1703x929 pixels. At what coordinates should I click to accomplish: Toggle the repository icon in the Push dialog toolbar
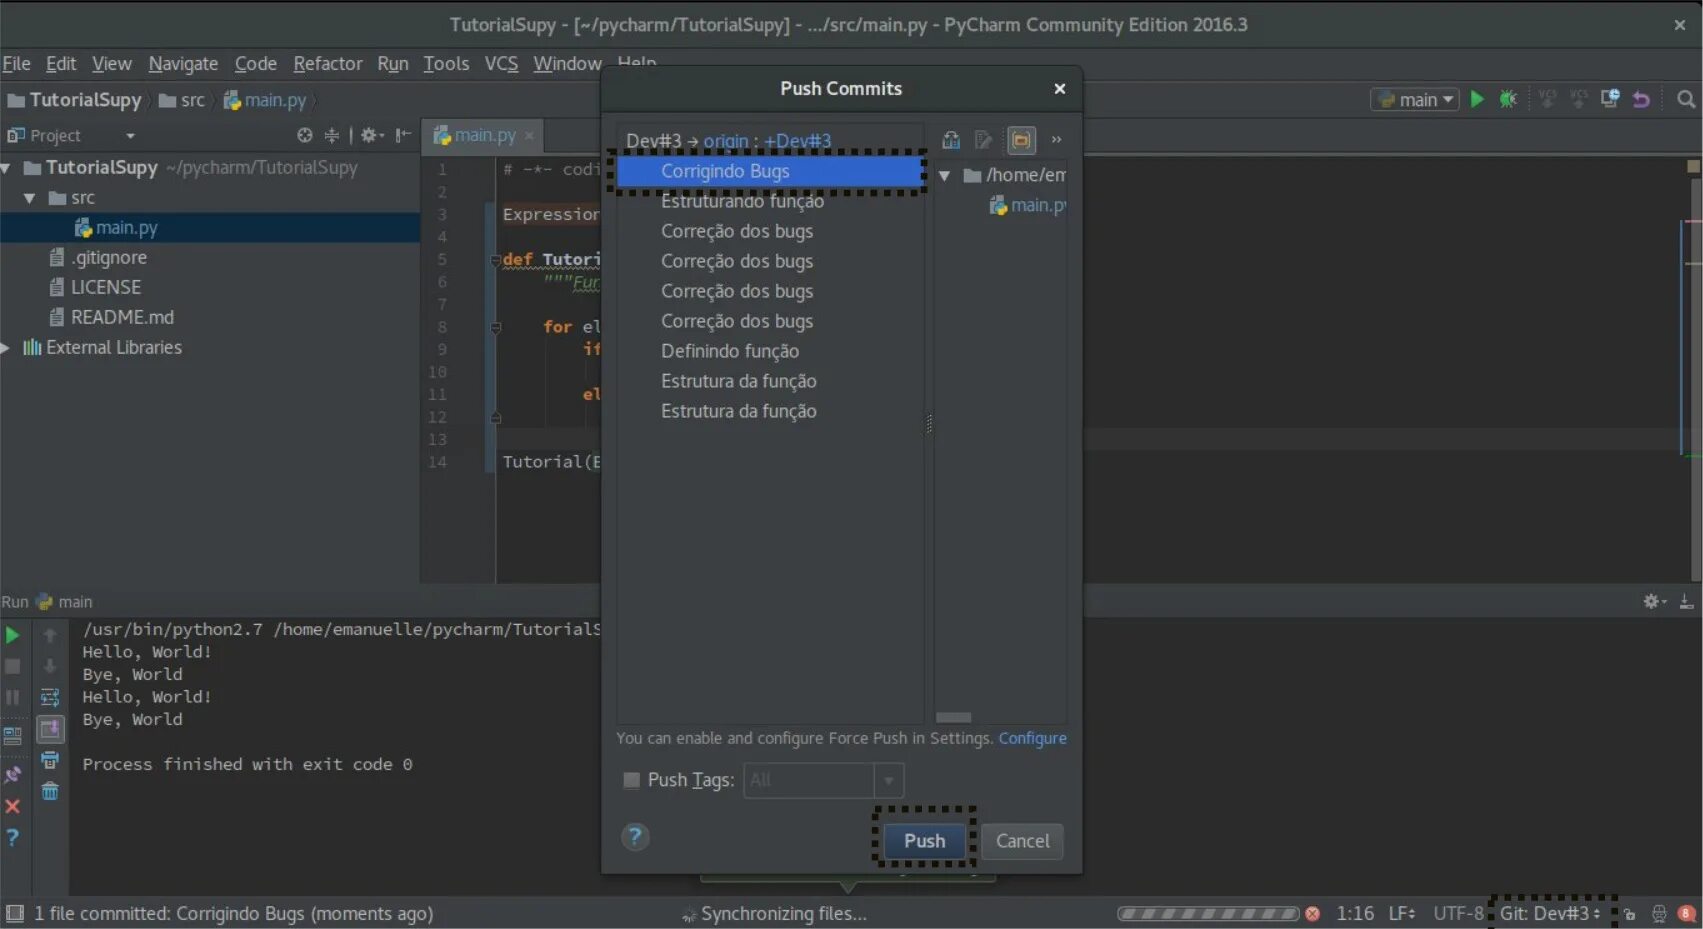[951, 140]
